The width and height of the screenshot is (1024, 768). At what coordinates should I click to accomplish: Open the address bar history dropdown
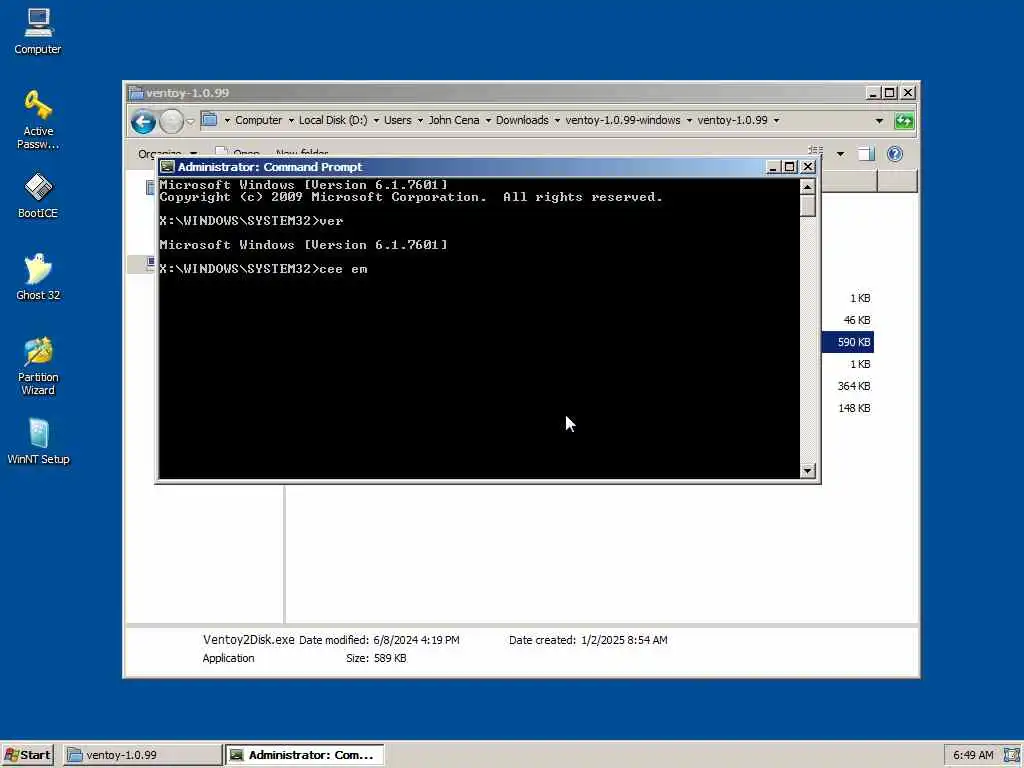pos(879,121)
